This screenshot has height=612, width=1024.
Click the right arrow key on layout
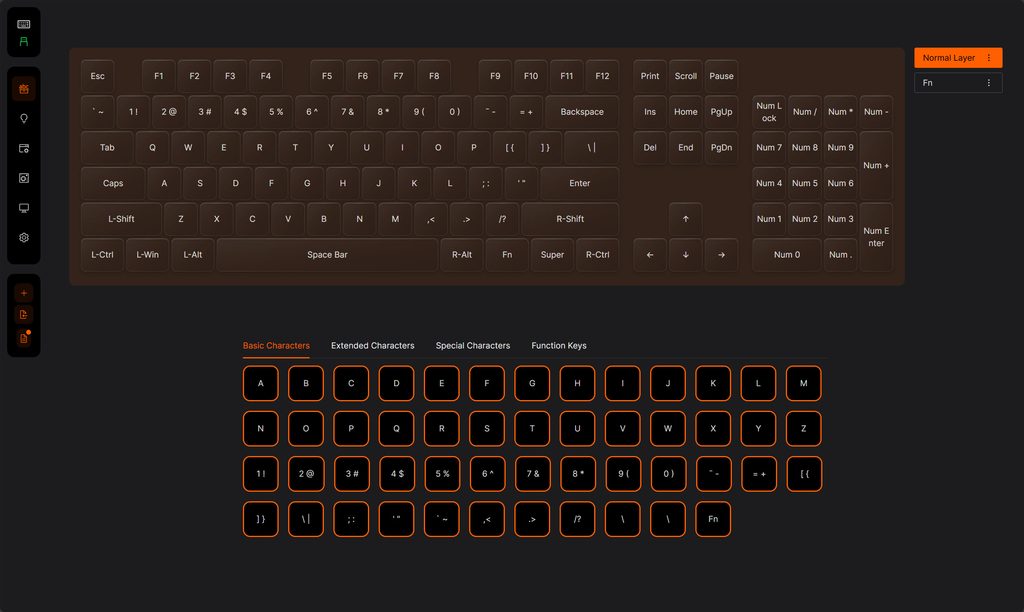[722, 255]
